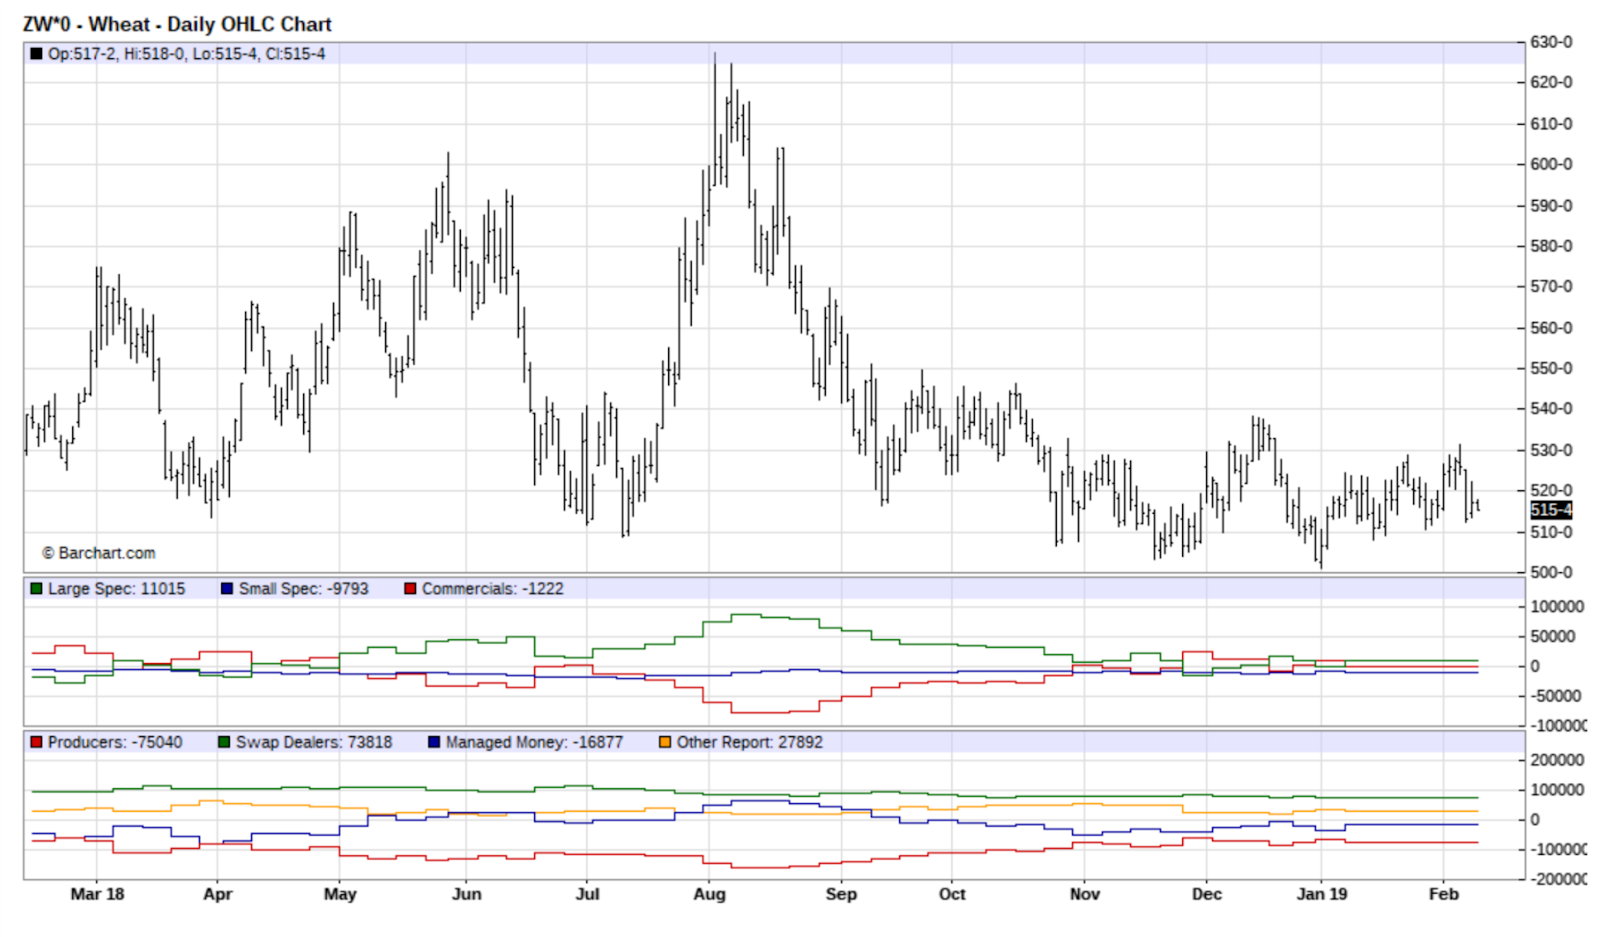Click the '-50000' label on the middle panel axis

click(x=1556, y=696)
